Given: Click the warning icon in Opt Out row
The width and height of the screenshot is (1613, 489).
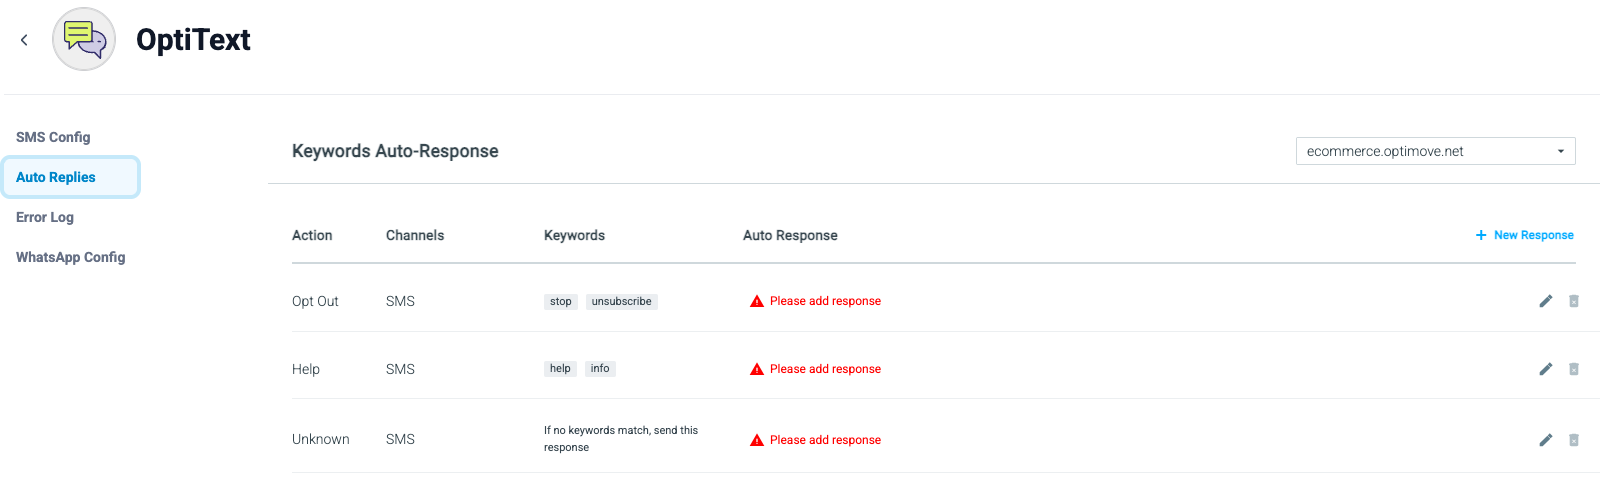Looking at the screenshot, I should pyautogui.click(x=757, y=301).
